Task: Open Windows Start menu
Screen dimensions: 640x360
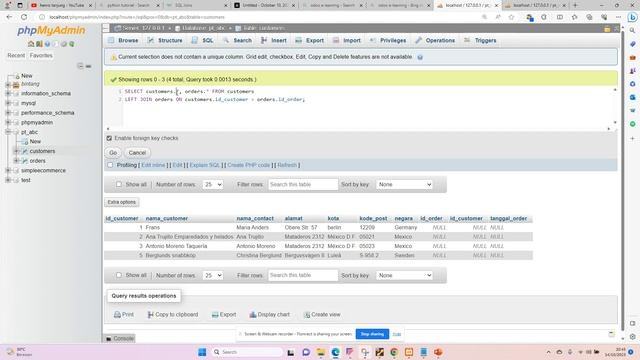Action: point(202,352)
